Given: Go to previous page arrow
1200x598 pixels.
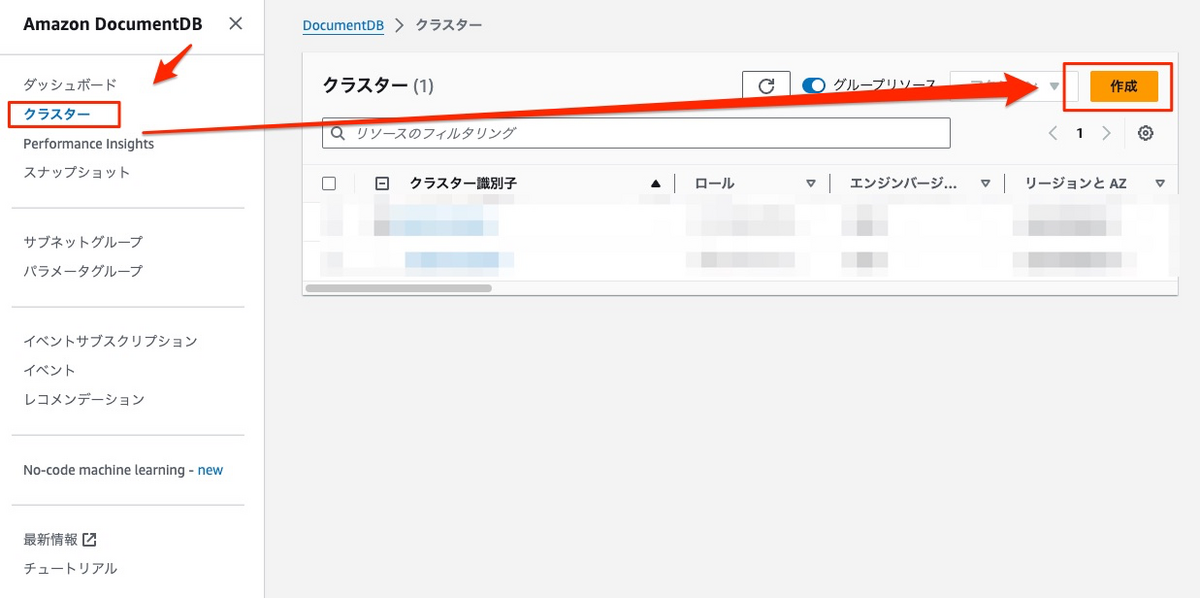Looking at the screenshot, I should click(x=1053, y=133).
